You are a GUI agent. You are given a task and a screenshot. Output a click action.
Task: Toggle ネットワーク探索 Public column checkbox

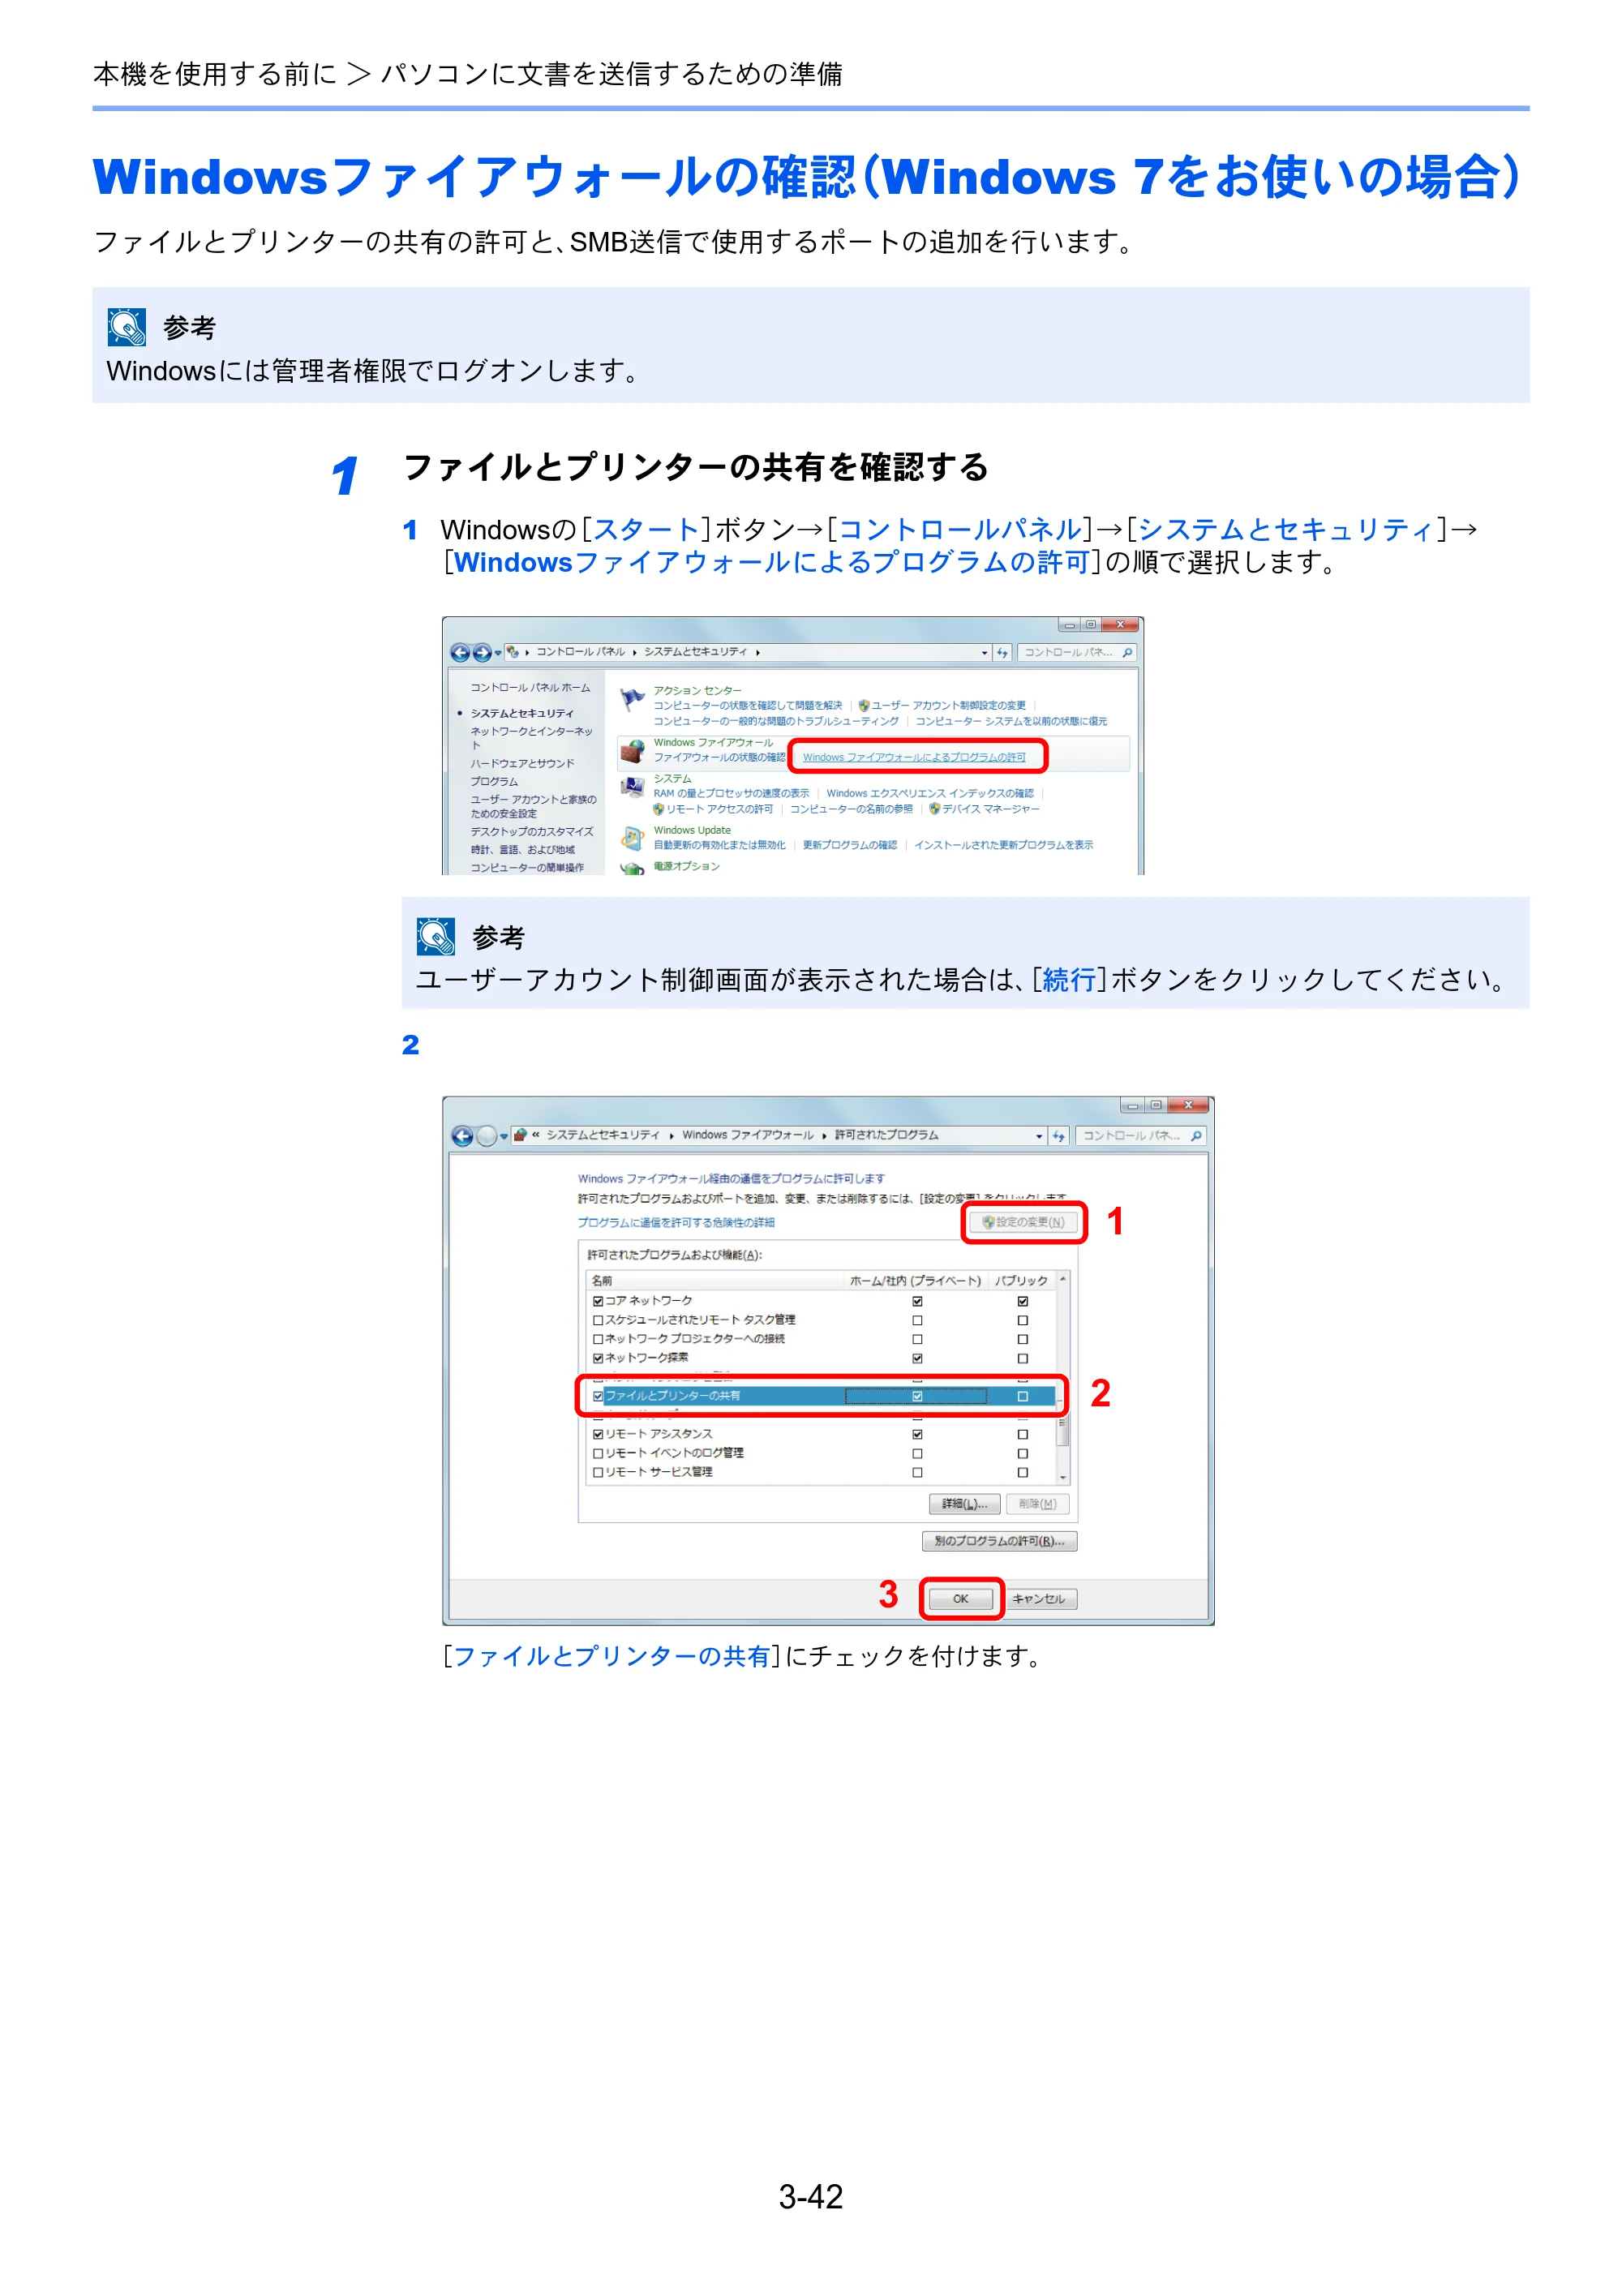[1022, 1358]
